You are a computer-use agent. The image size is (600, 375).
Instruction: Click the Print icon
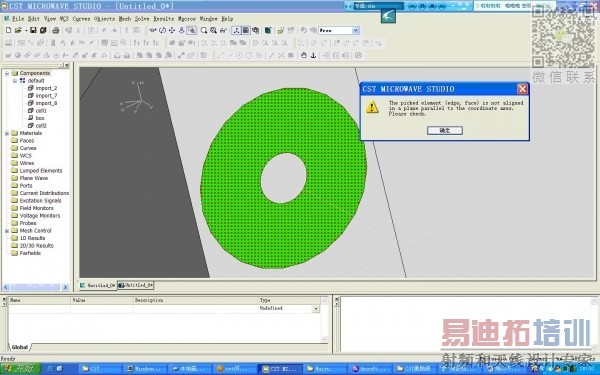pos(55,30)
